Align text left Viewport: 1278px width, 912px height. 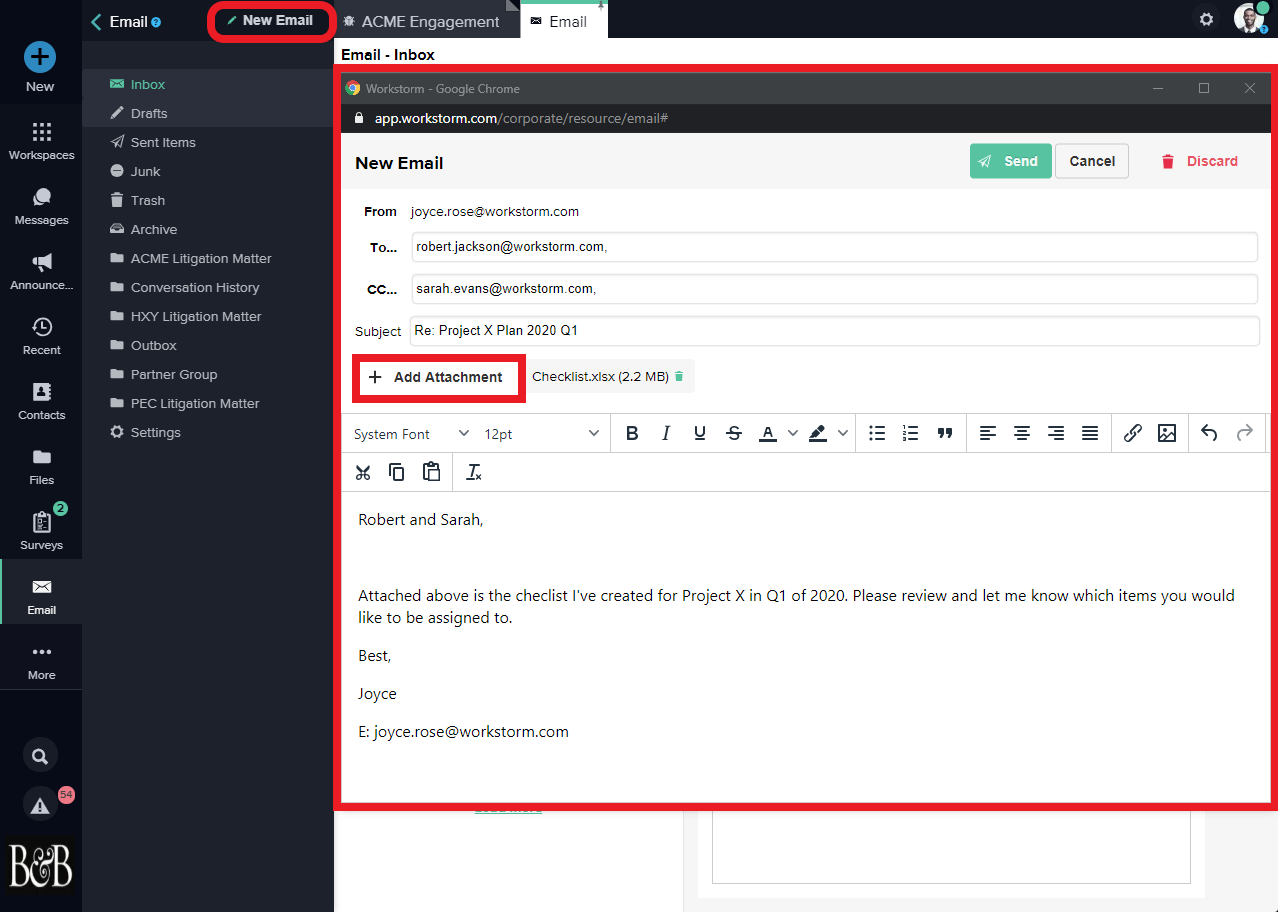(x=988, y=433)
